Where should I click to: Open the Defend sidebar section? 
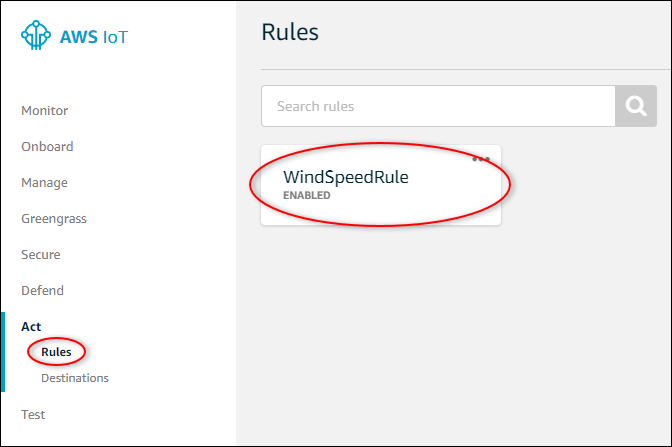pos(43,290)
